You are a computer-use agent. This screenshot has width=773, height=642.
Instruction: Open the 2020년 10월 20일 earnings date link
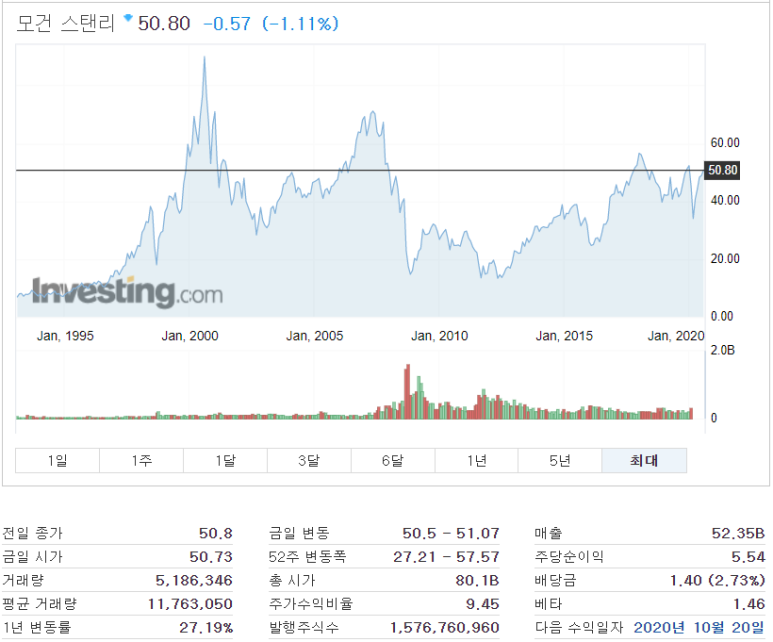699,627
